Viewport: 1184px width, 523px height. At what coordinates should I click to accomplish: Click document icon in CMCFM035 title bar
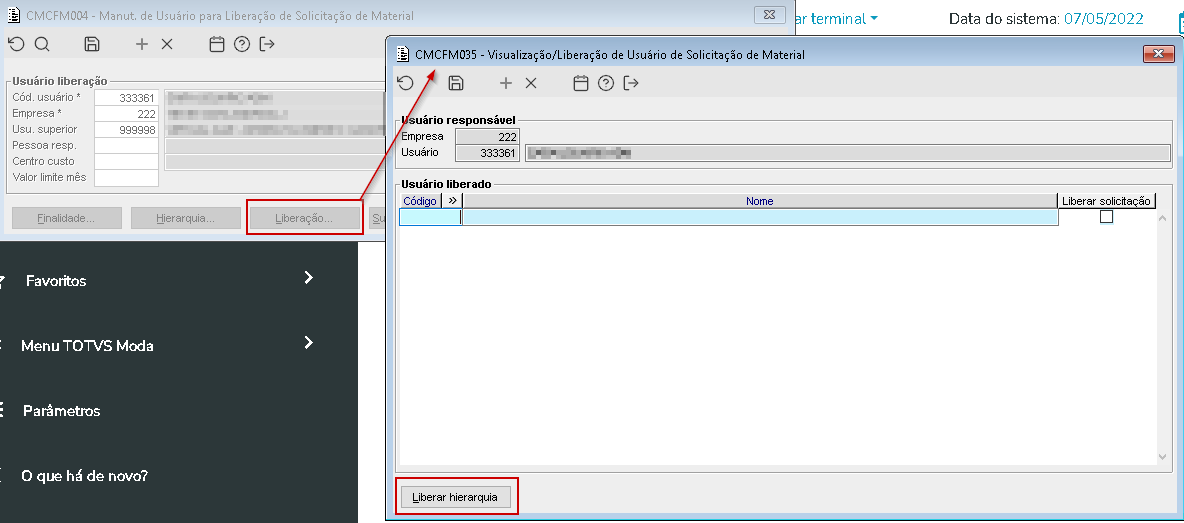402,54
